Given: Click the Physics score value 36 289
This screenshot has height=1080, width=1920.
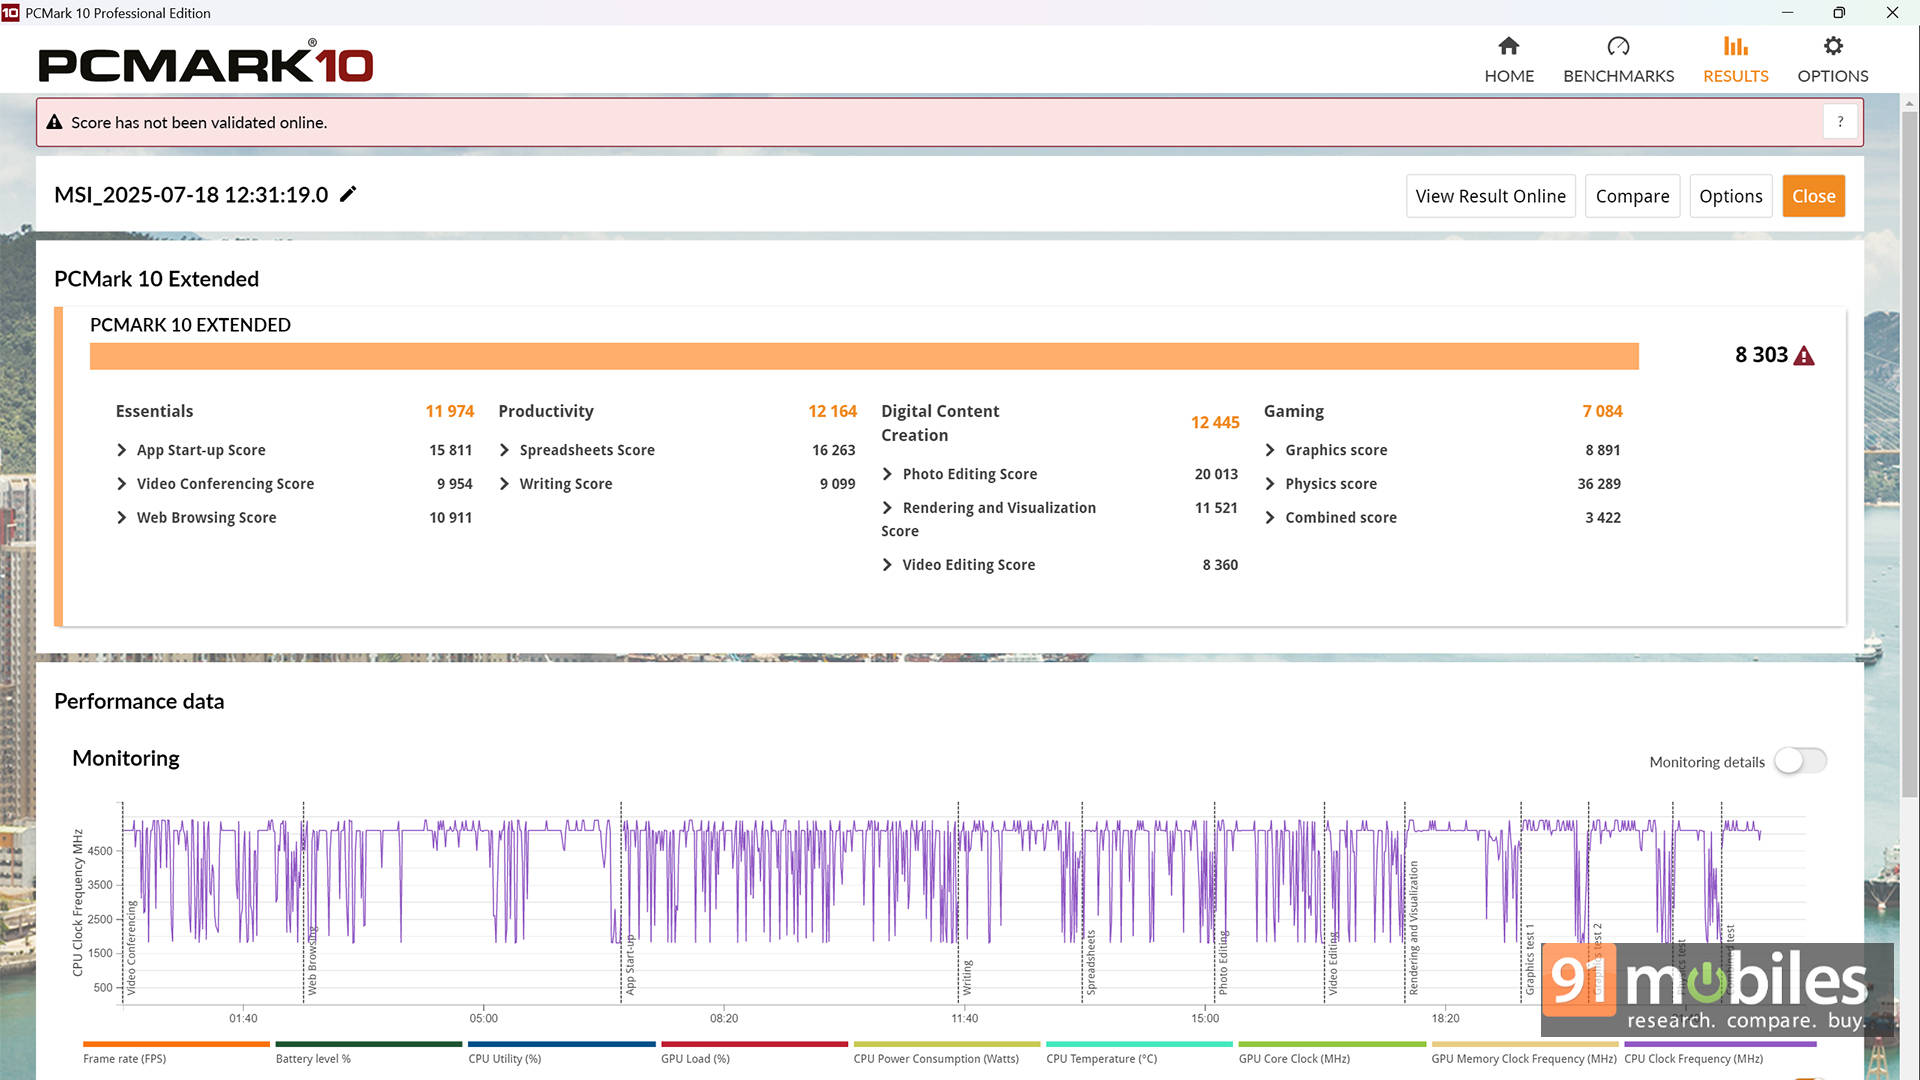Looking at the screenshot, I should coord(1599,484).
